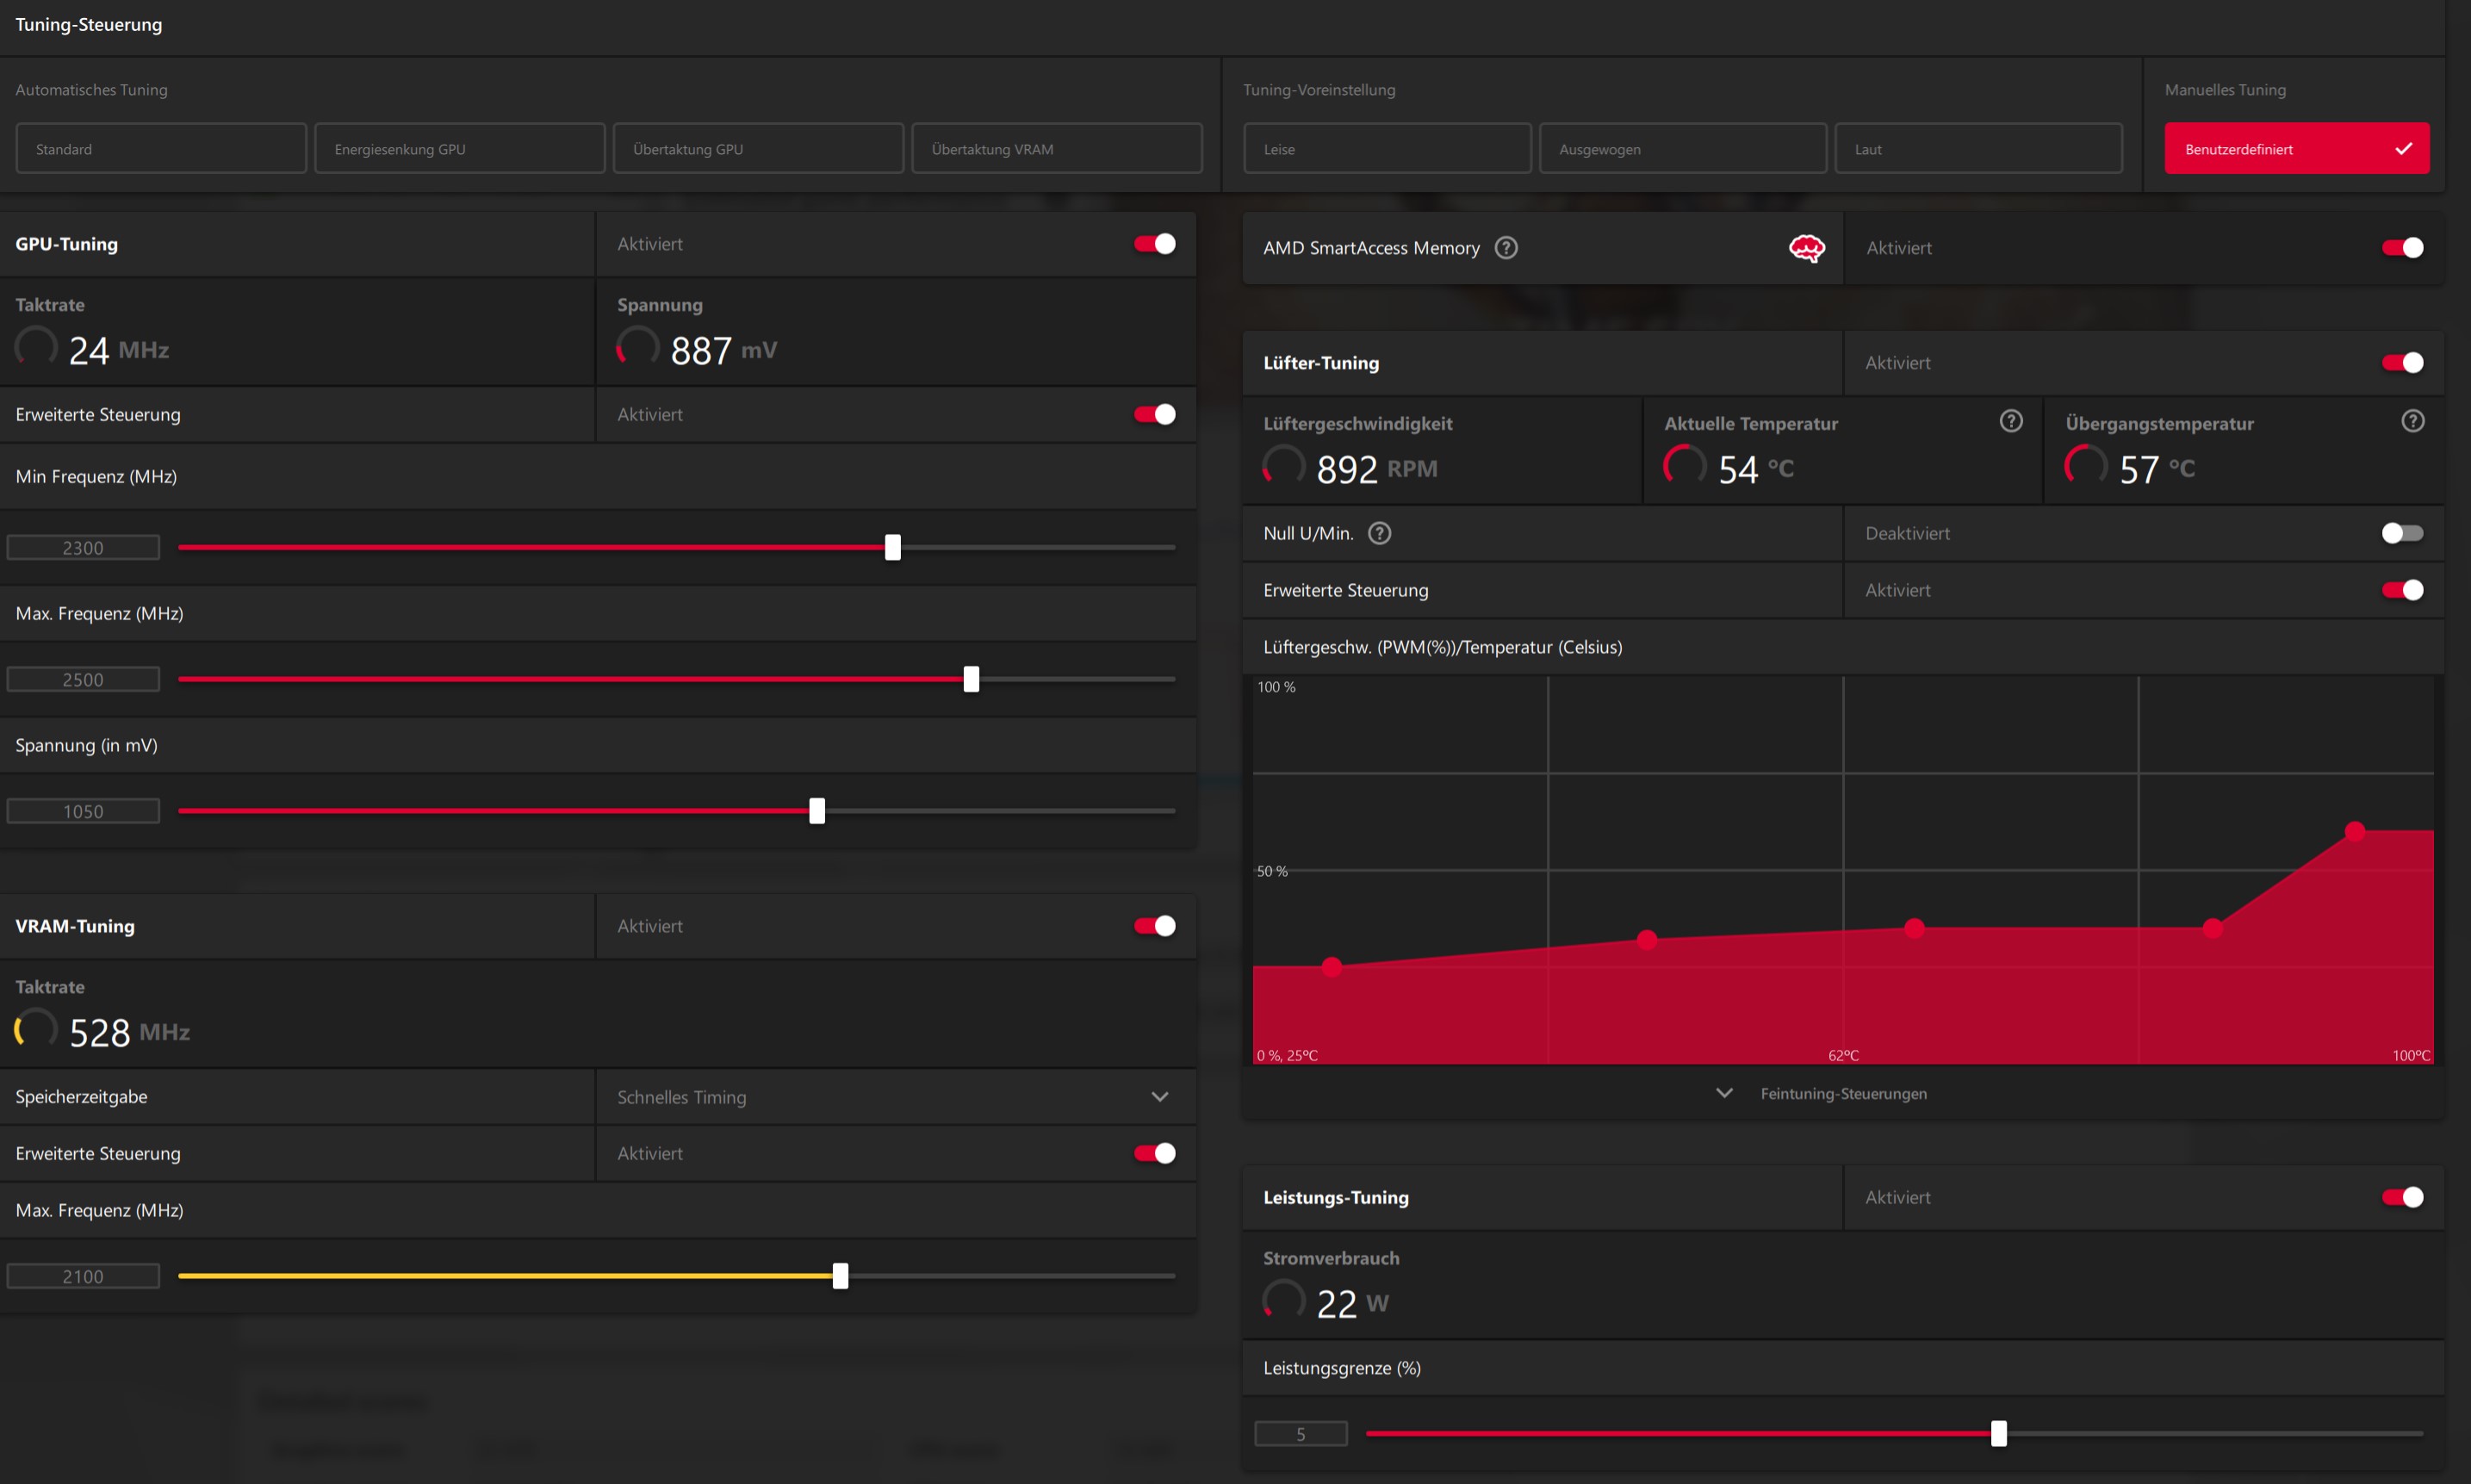Click the Min Frequenz value field 2300
Screen dimensions: 2471x1484
click(x=83, y=548)
